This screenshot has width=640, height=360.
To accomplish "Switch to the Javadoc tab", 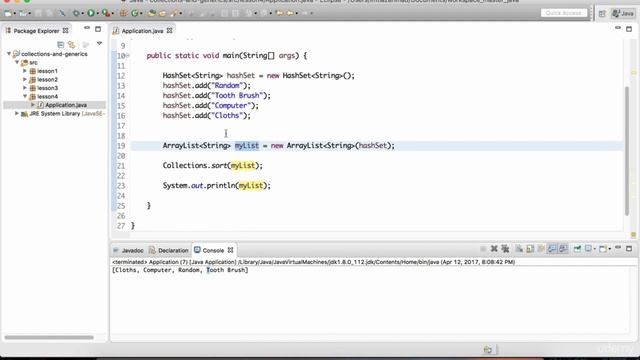I will pyautogui.click(x=129, y=250).
